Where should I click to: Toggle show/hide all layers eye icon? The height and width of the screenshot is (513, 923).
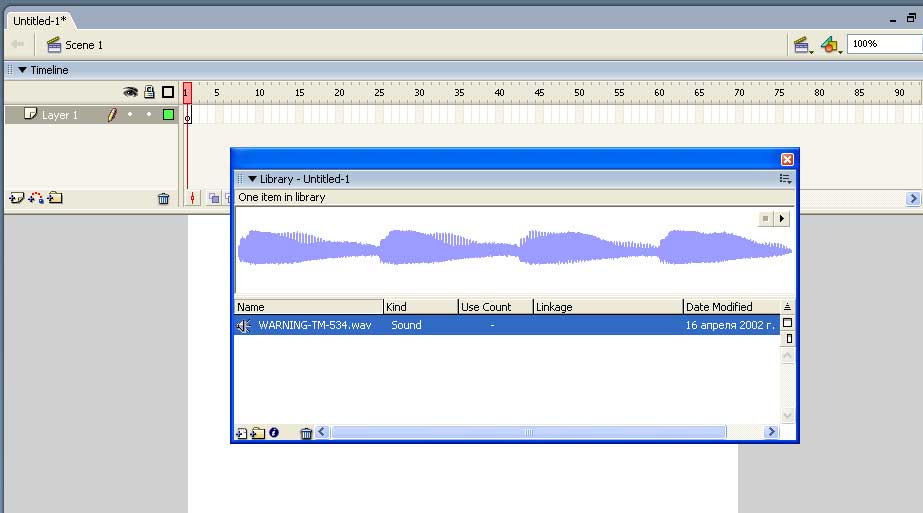[x=130, y=92]
